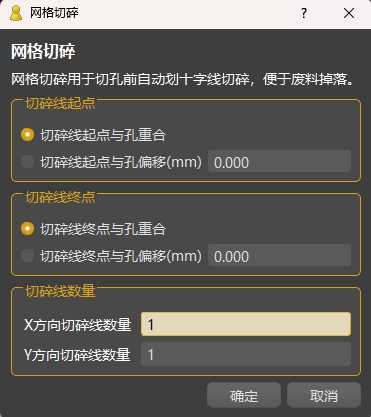Focus the X方向切碎线数量 input field
This screenshot has width=371, height=417.
pos(246,324)
